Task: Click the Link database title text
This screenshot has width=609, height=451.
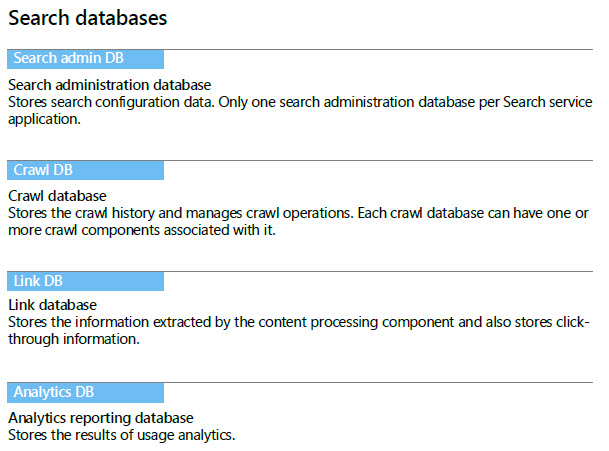Action: (52, 305)
